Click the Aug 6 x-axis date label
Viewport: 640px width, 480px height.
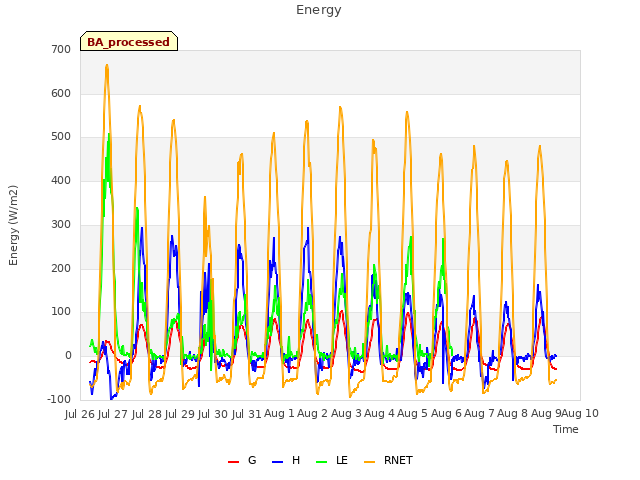pyautogui.click(x=446, y=413)
